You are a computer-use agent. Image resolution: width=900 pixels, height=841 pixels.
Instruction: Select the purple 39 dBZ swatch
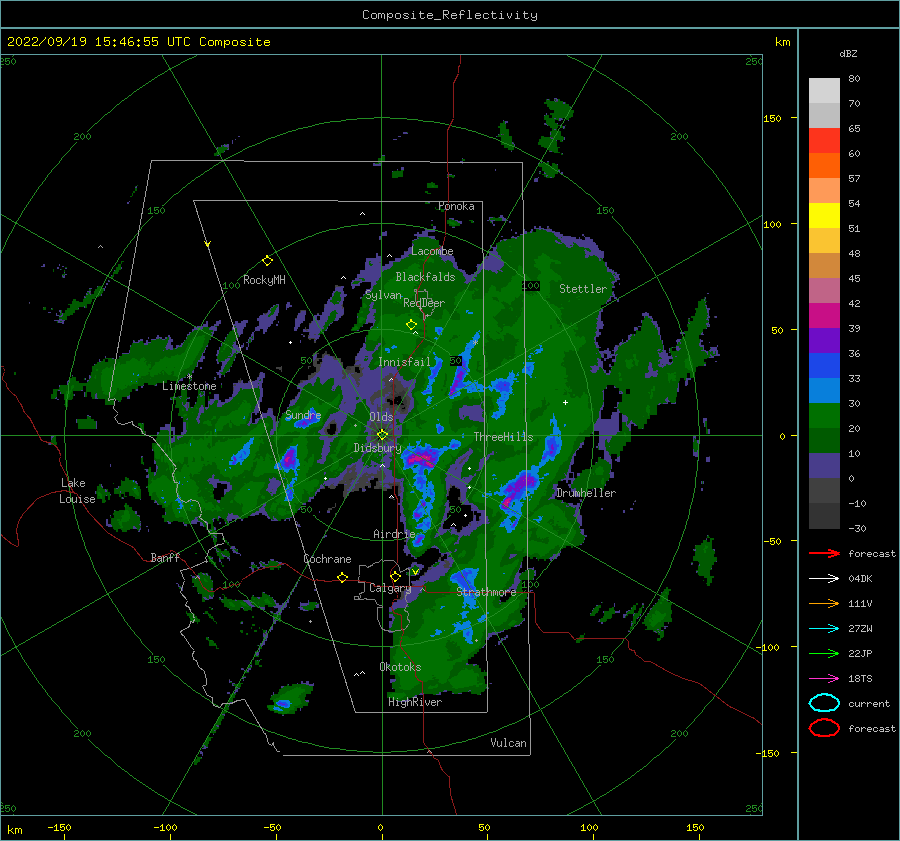(x=824, y=340)
